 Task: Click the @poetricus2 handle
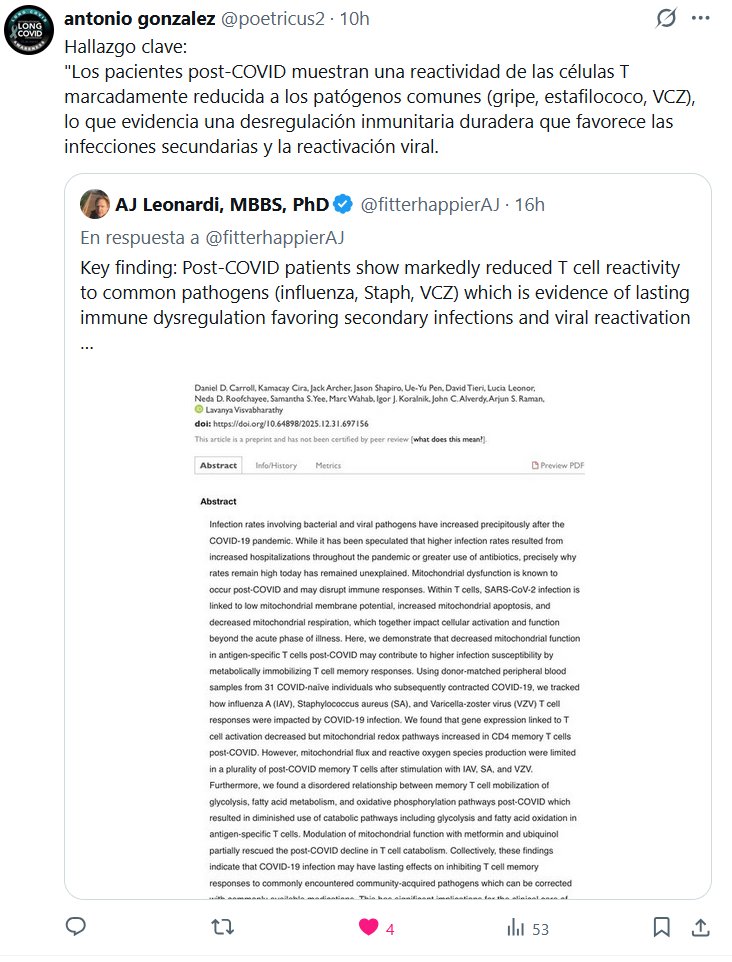[x=273, y=18]
